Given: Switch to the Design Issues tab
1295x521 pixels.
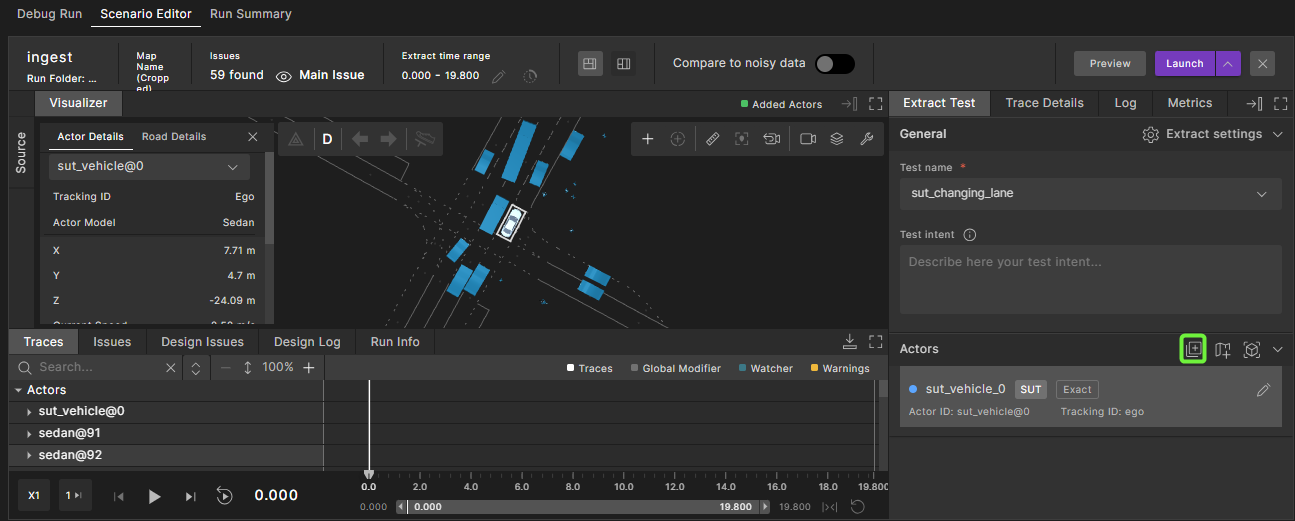Looking at the screenshot, I should pyautogui.click(x=202, y=342).
